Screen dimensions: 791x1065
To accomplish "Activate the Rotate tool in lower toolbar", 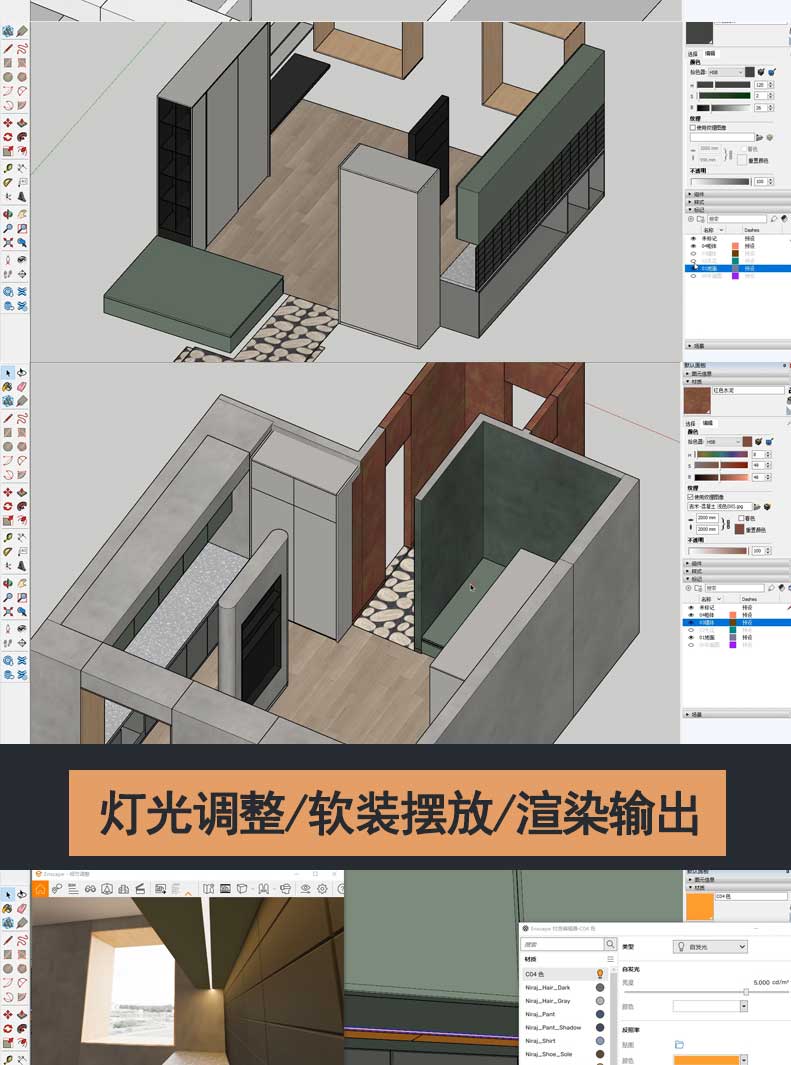I will pos(8,506).
